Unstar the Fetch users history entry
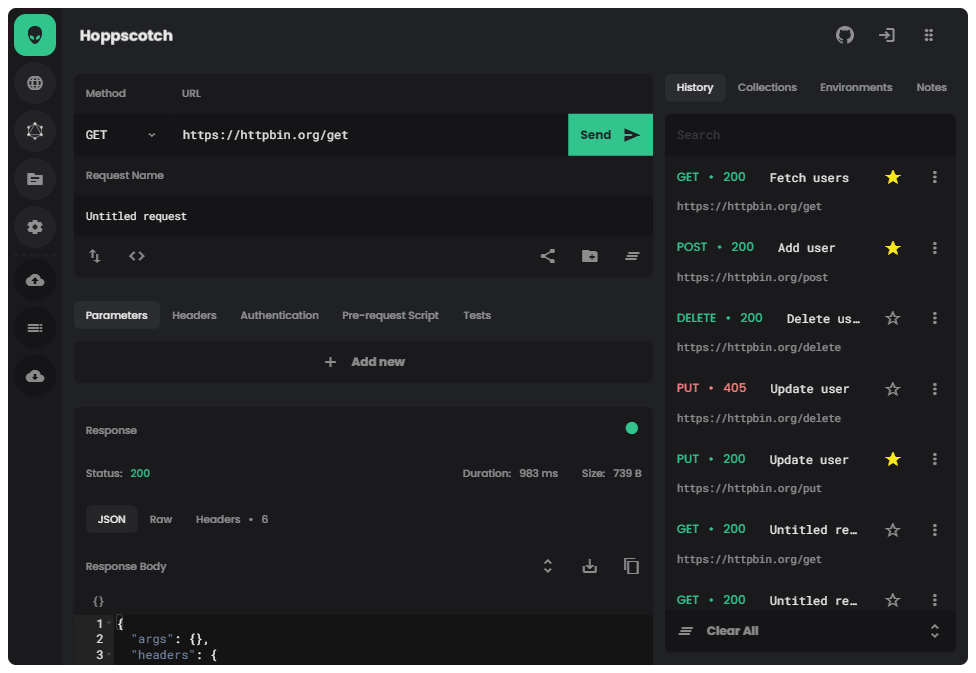 [x=893, y=177]
